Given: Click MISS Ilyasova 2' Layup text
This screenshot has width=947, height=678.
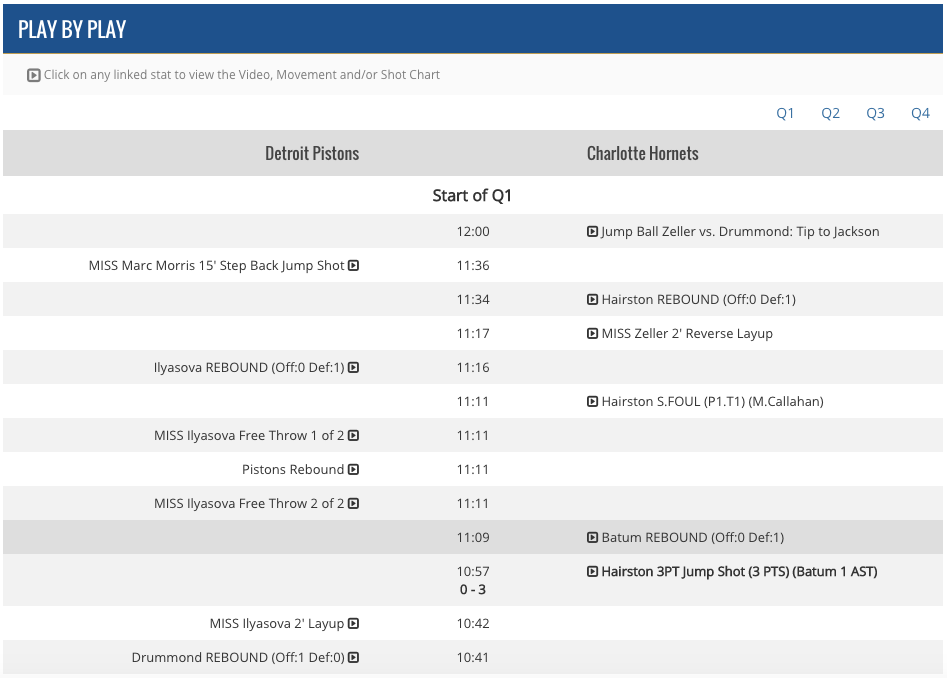Looking at the screenshot, I should 277,624.
